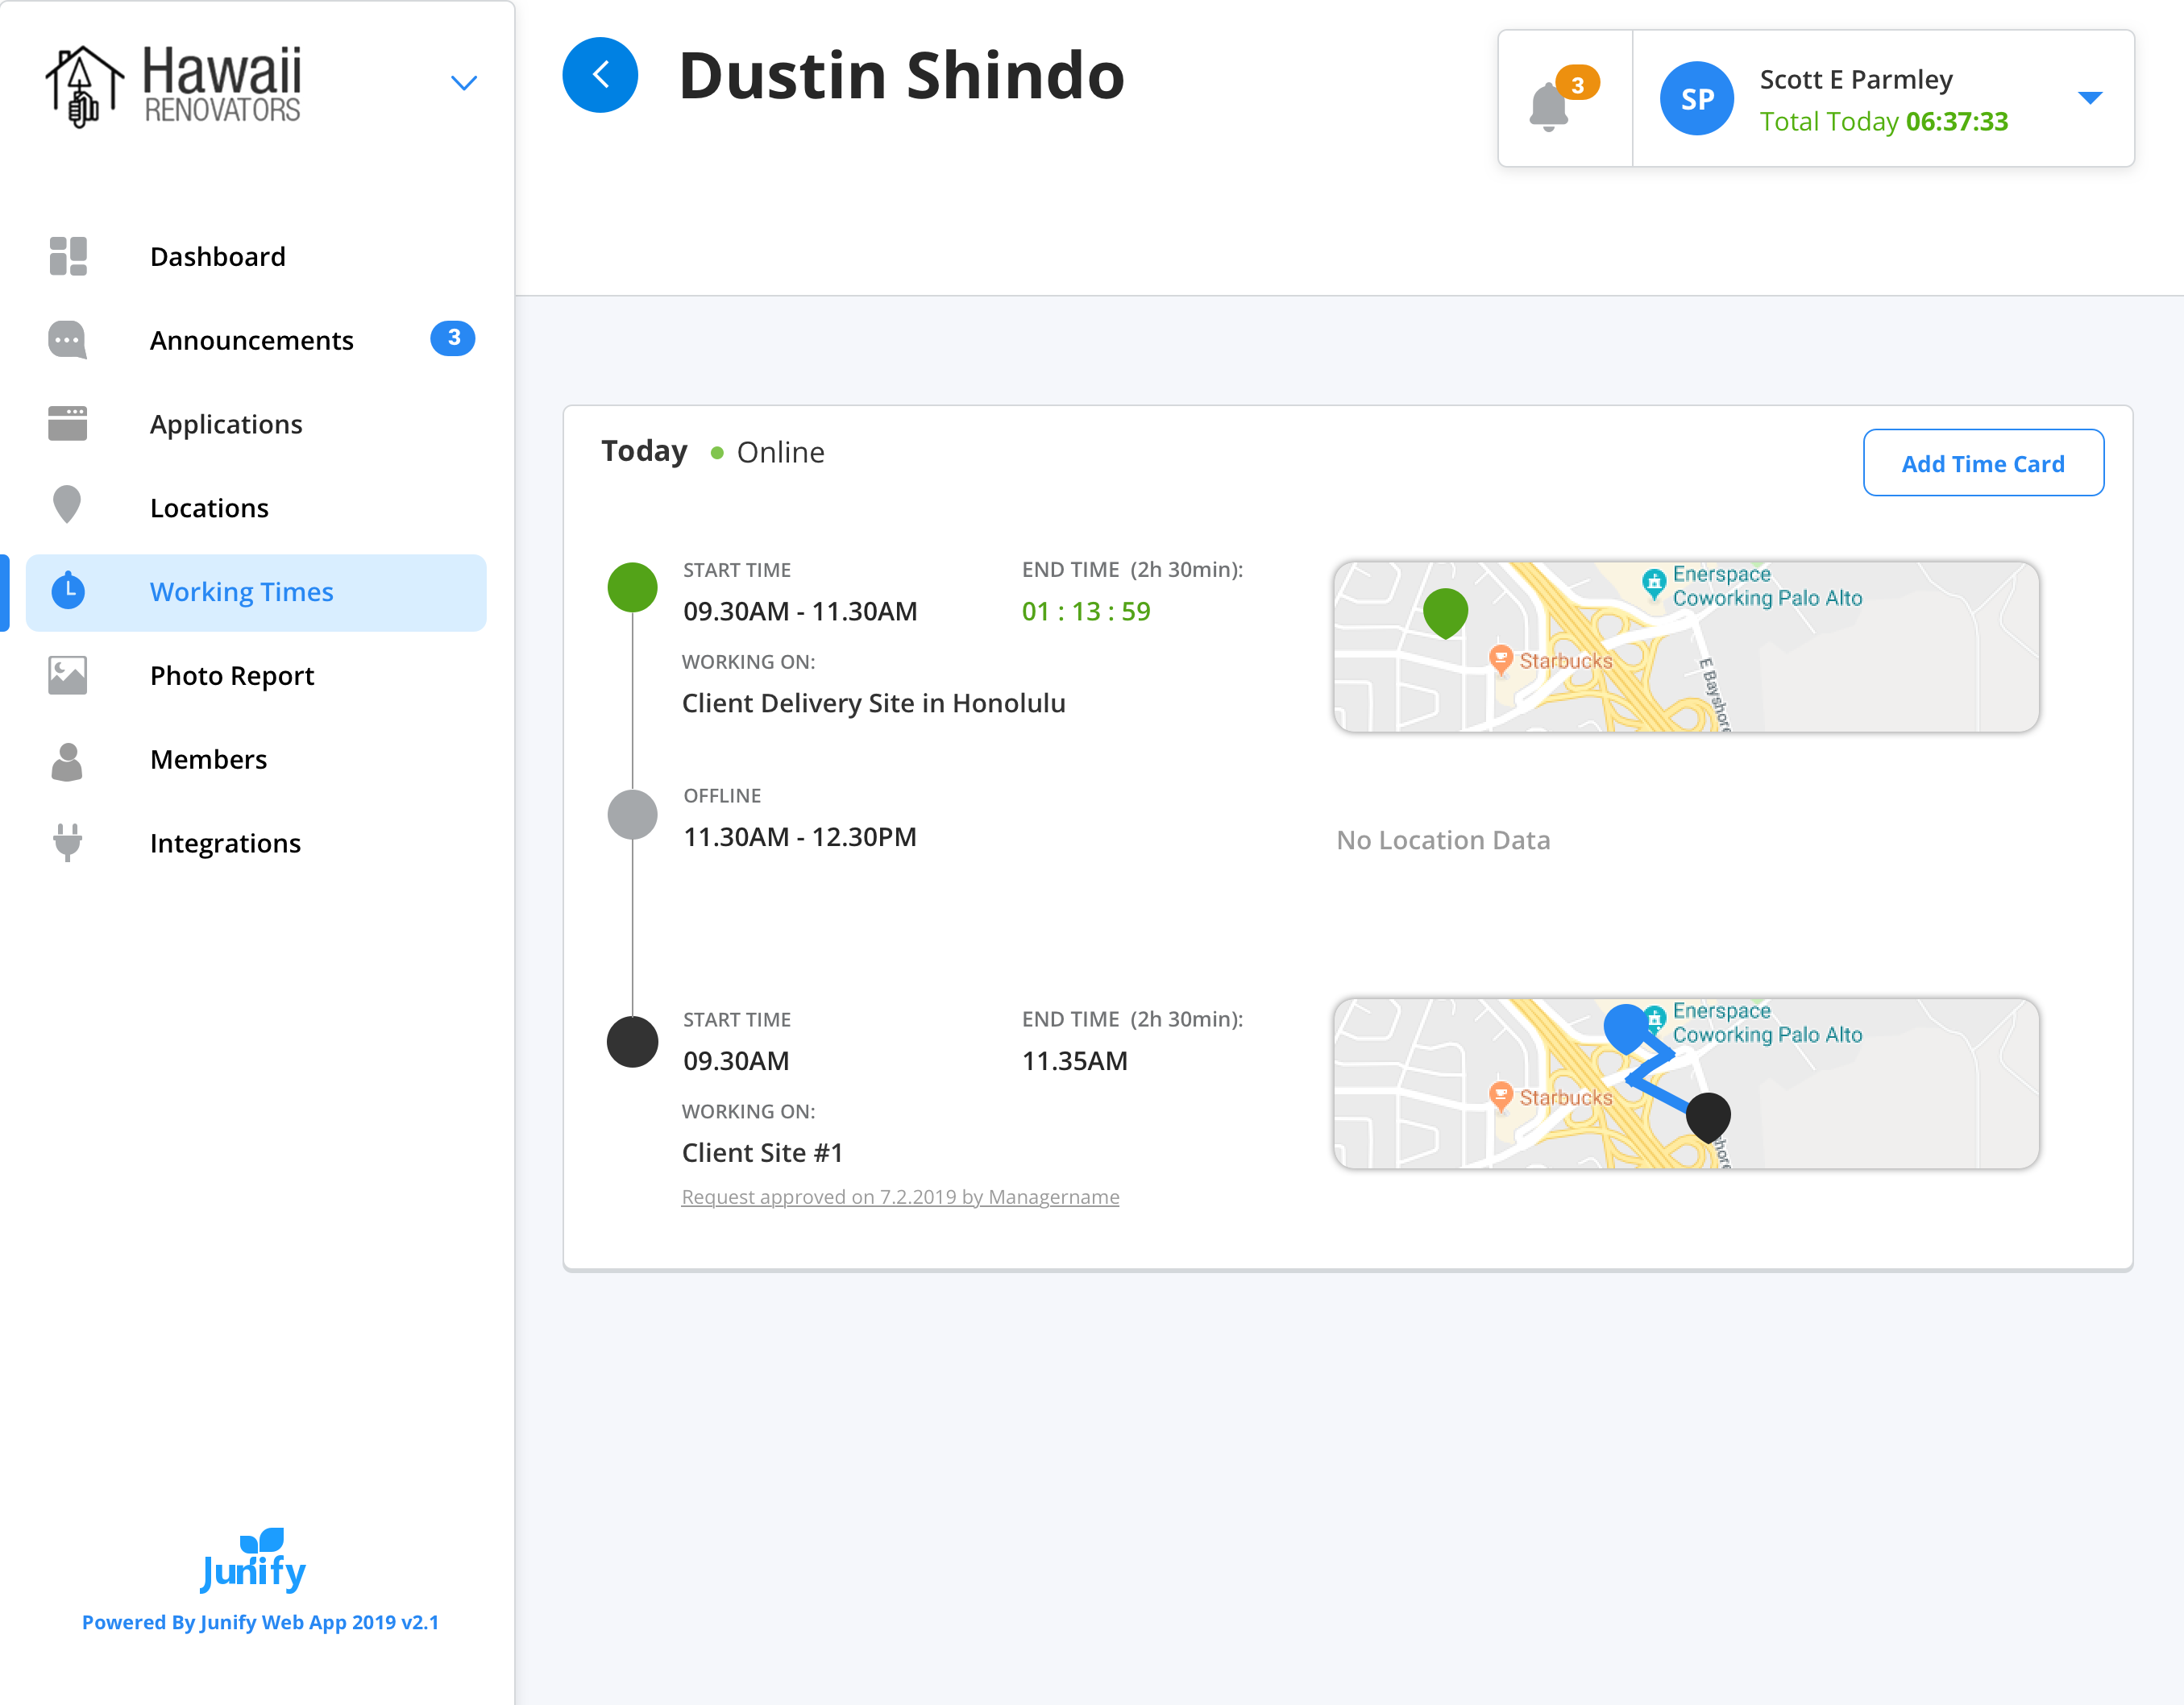Select the Working Times menu item
This screenshot has width=2184, height=1705.
[x=256, y=593]
